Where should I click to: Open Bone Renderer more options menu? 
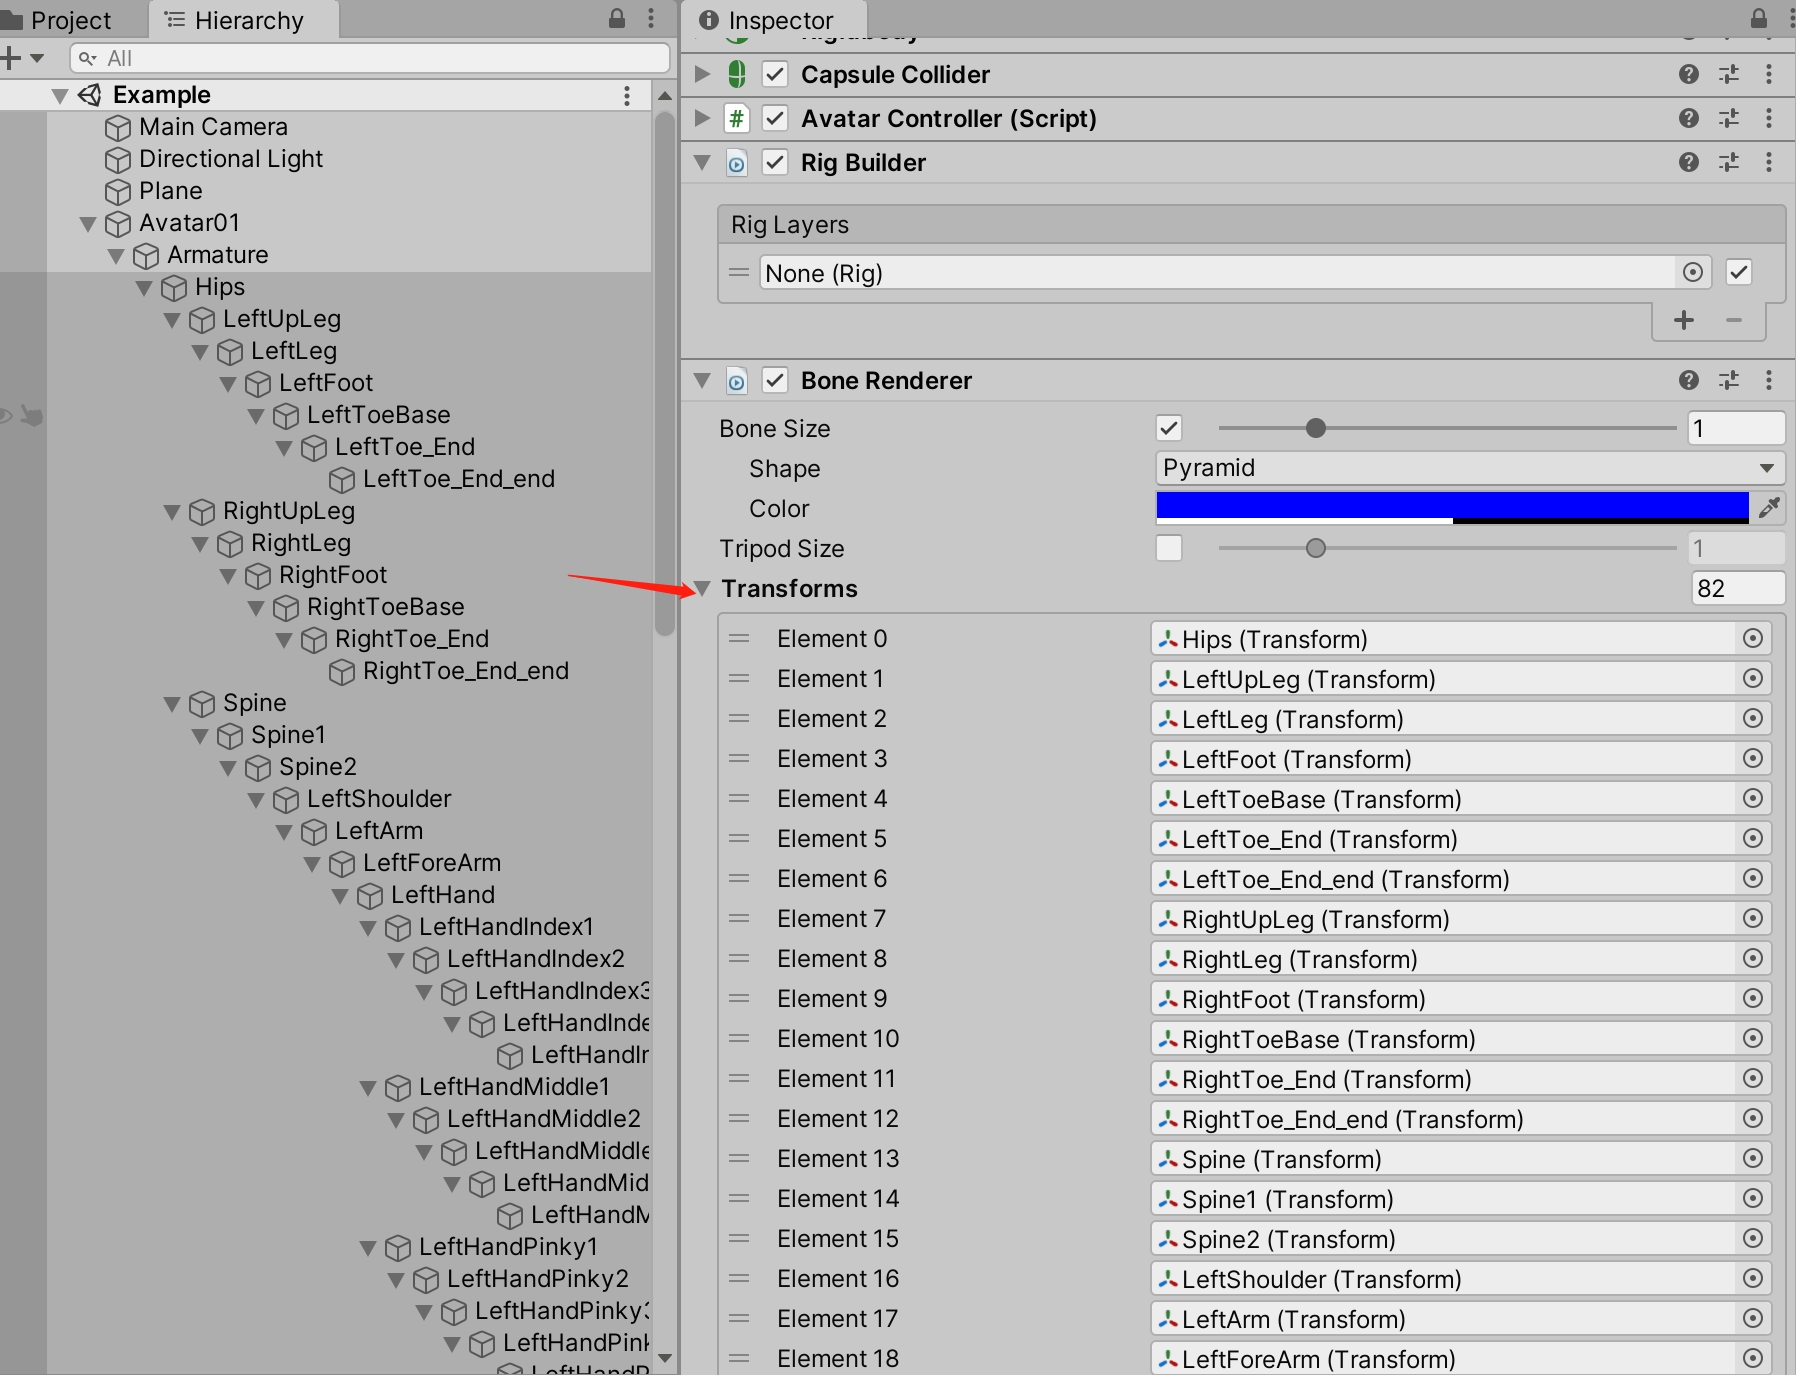(1768, 380)
